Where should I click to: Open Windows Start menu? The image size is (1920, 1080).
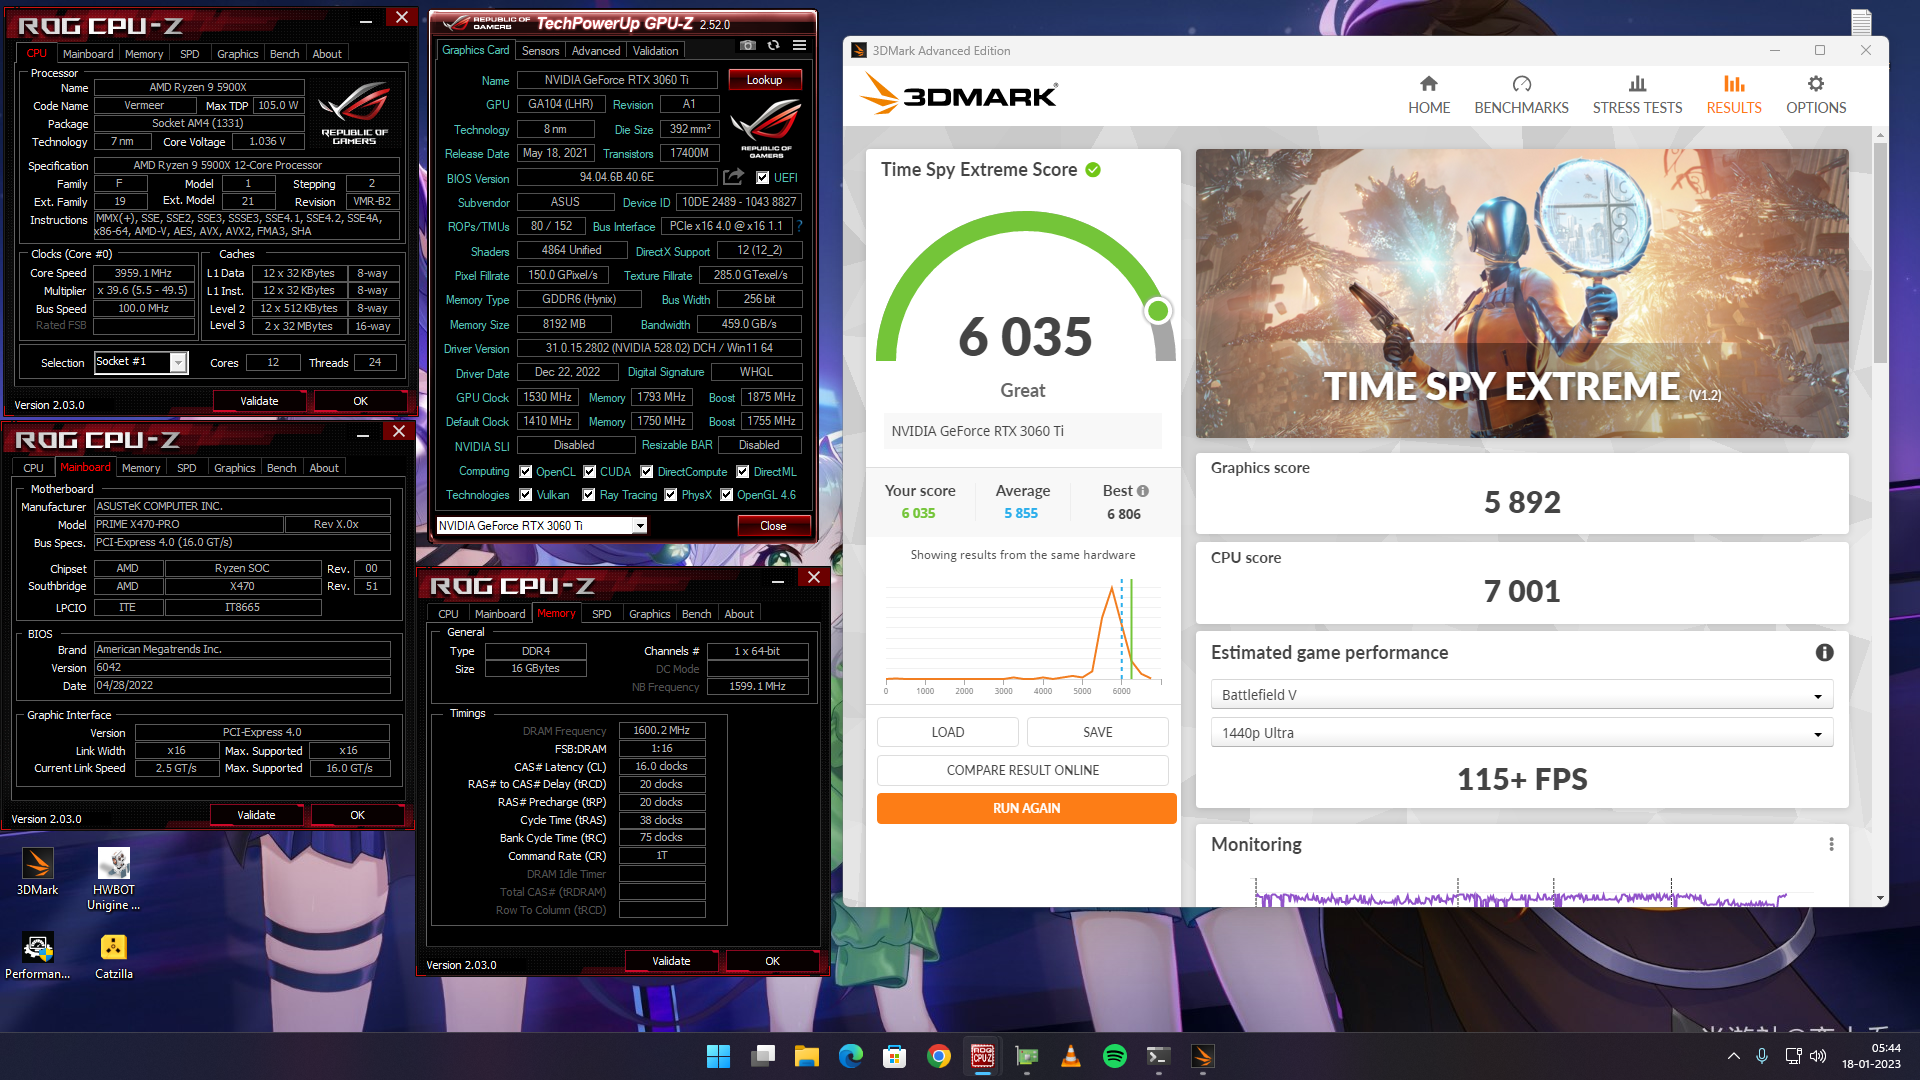click(x=718, y=1056)
